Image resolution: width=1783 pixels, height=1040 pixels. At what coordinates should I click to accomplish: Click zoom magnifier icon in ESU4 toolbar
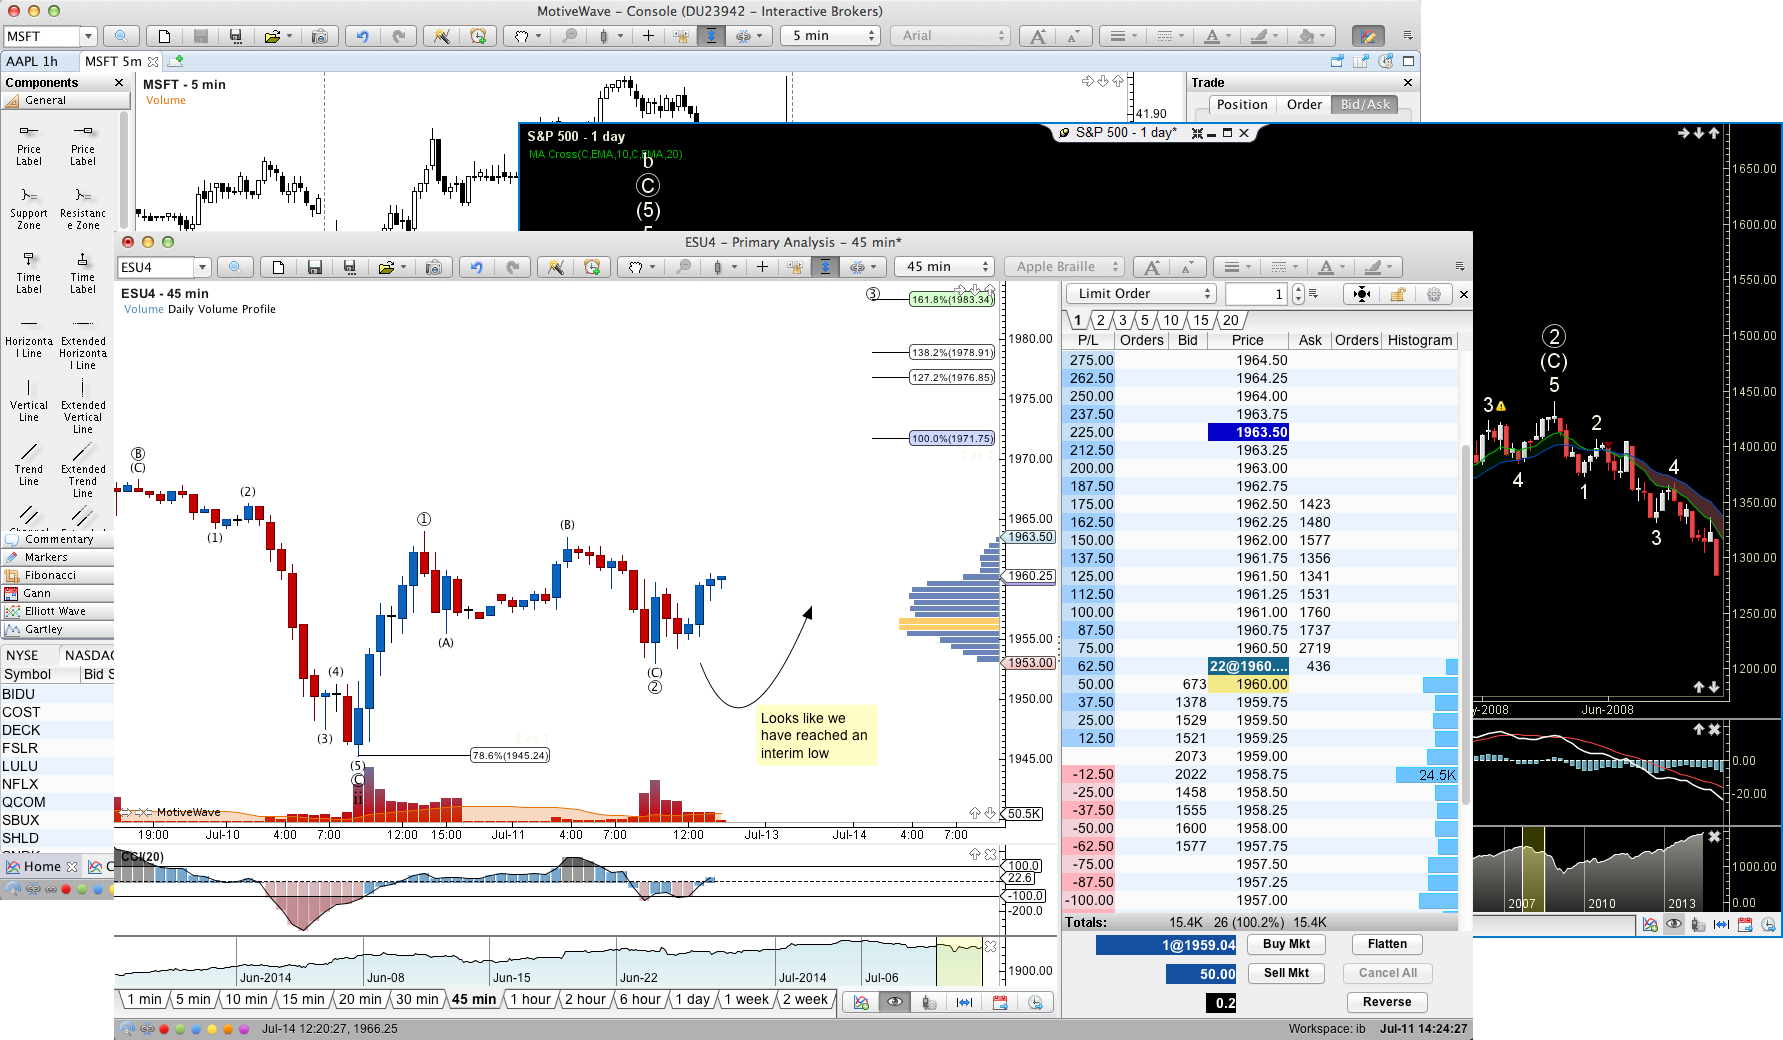pos(683,267)
